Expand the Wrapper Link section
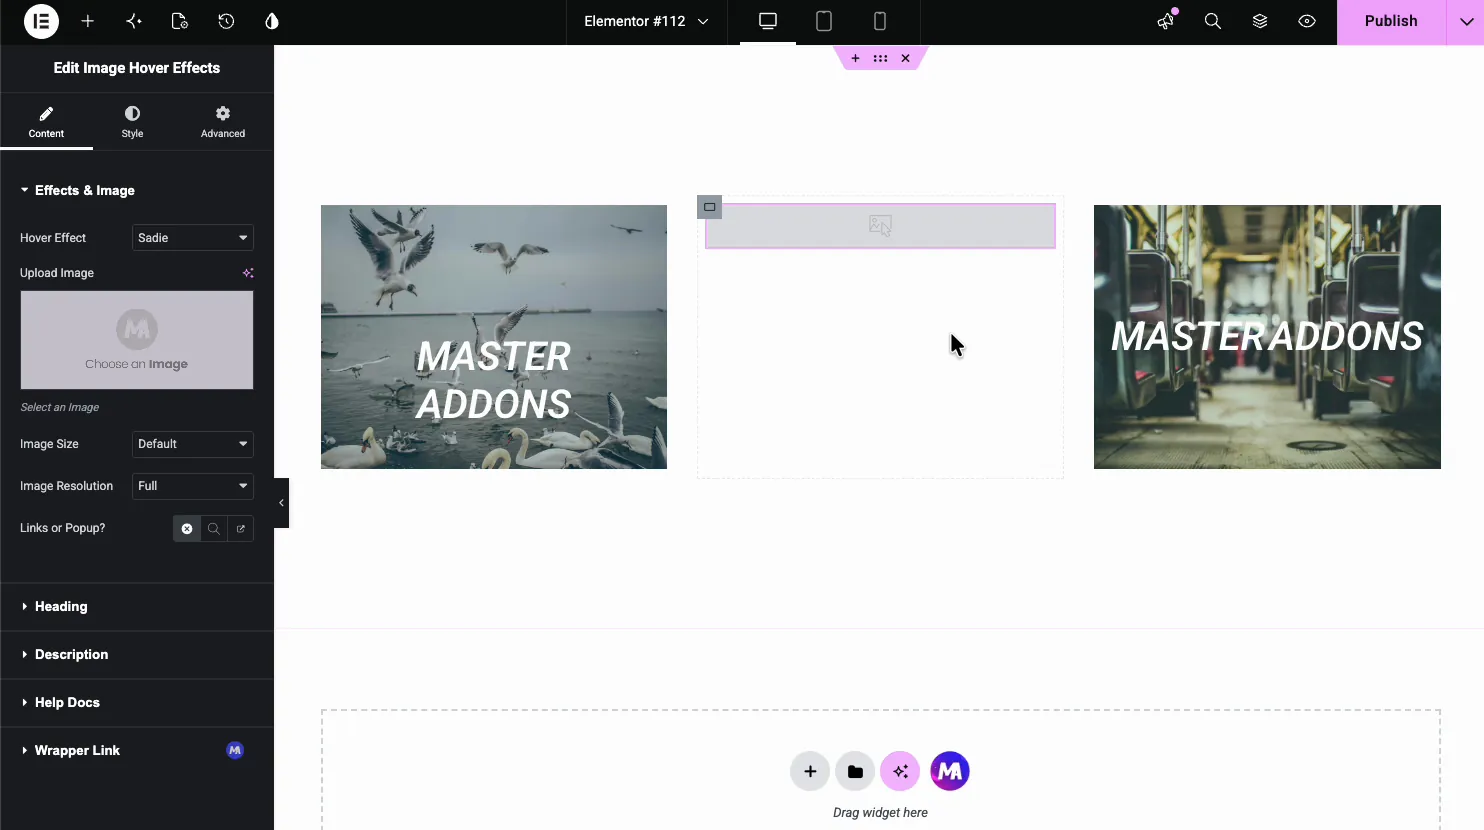Viewport: 1484px width, 830px height. tap(137, 751)
